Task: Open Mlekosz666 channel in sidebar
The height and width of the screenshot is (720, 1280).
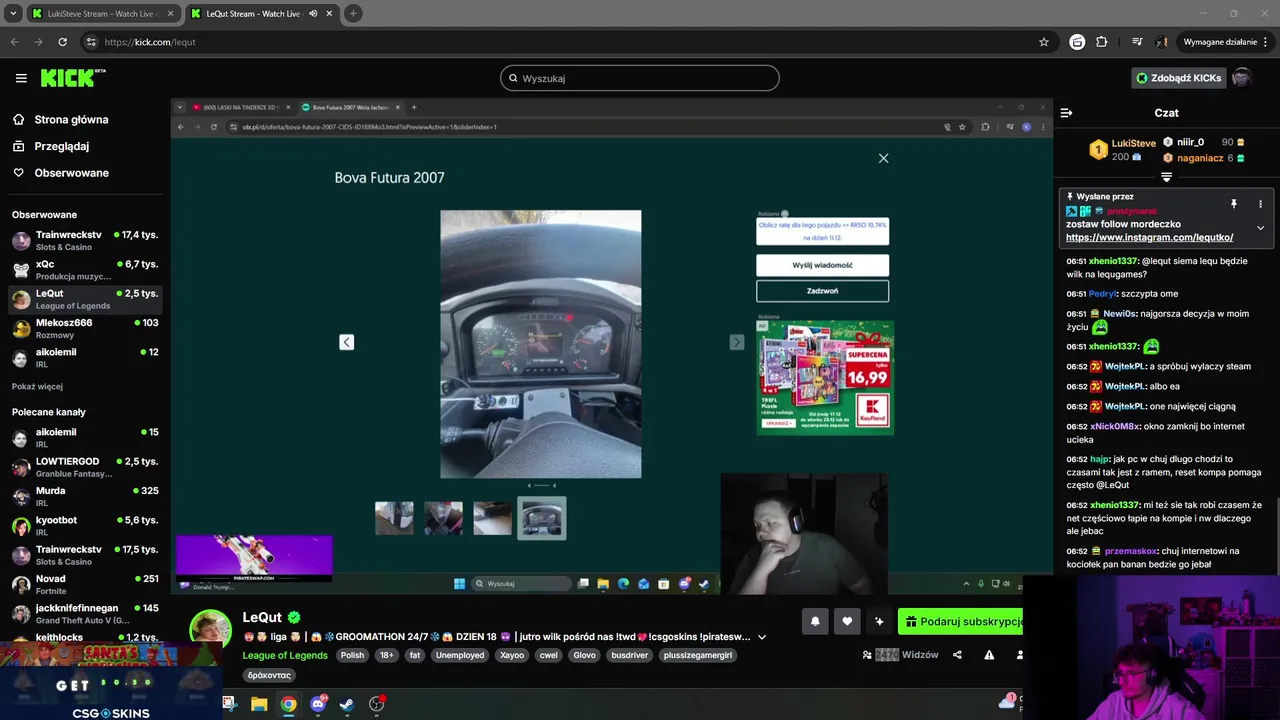Action: pyautogui.click(x=85, y=328)
